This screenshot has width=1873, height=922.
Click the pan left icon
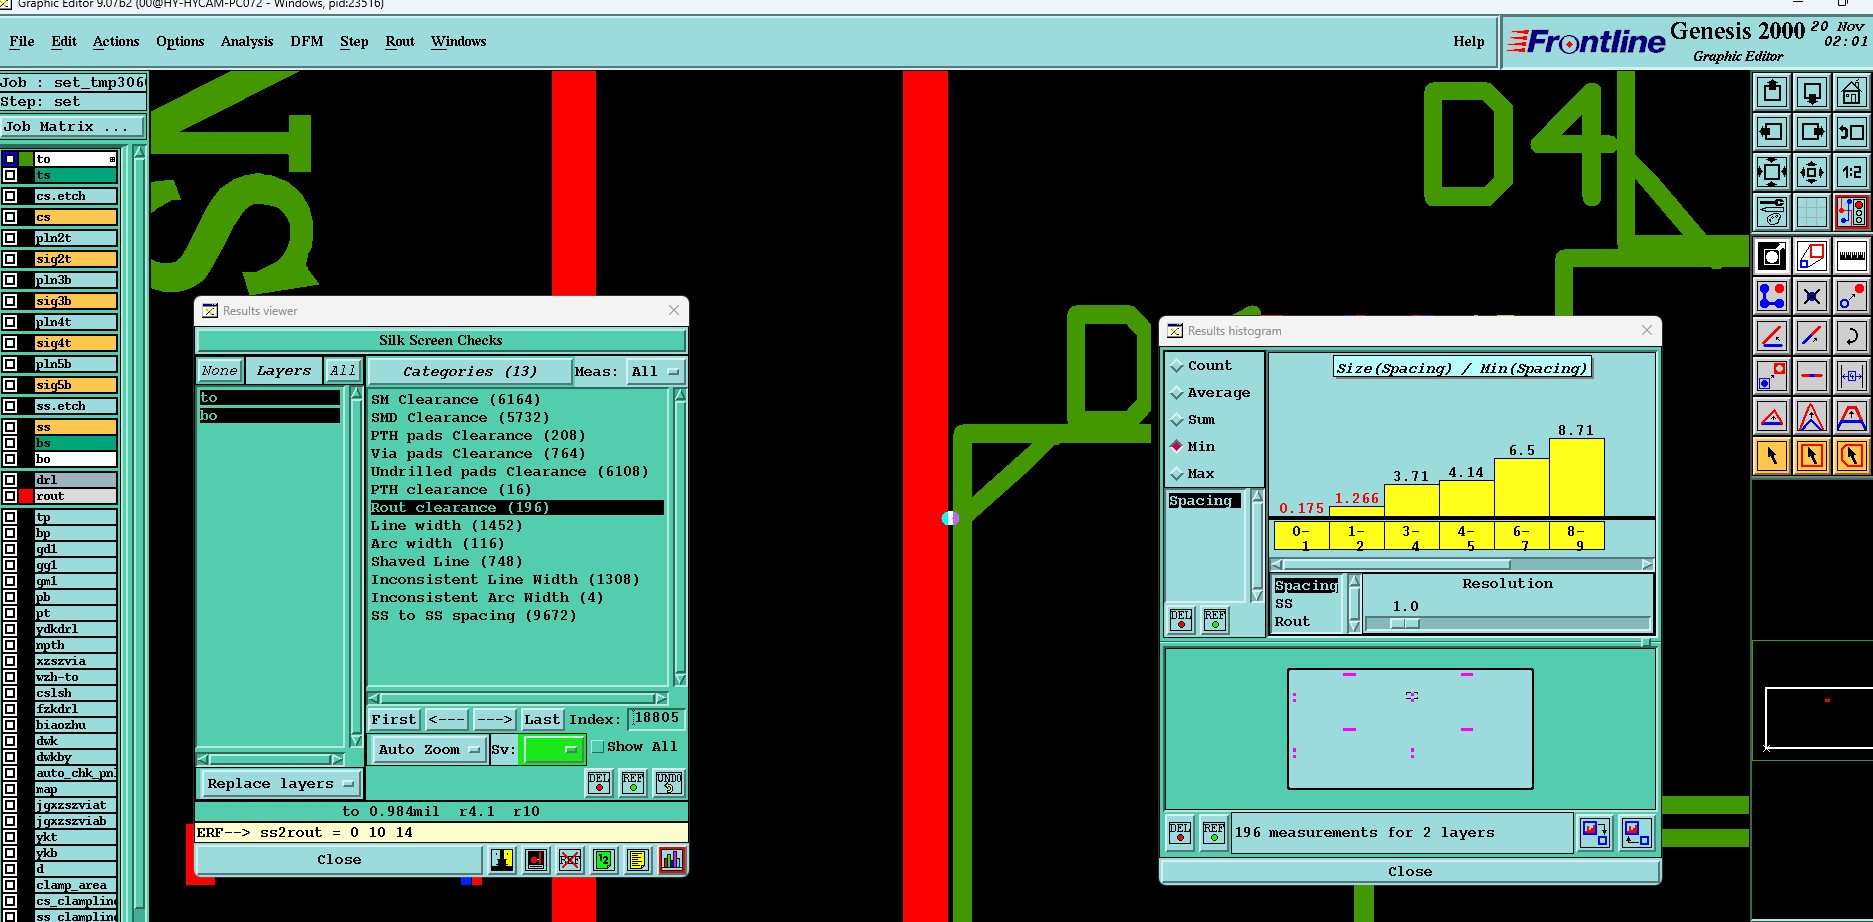1772,132
